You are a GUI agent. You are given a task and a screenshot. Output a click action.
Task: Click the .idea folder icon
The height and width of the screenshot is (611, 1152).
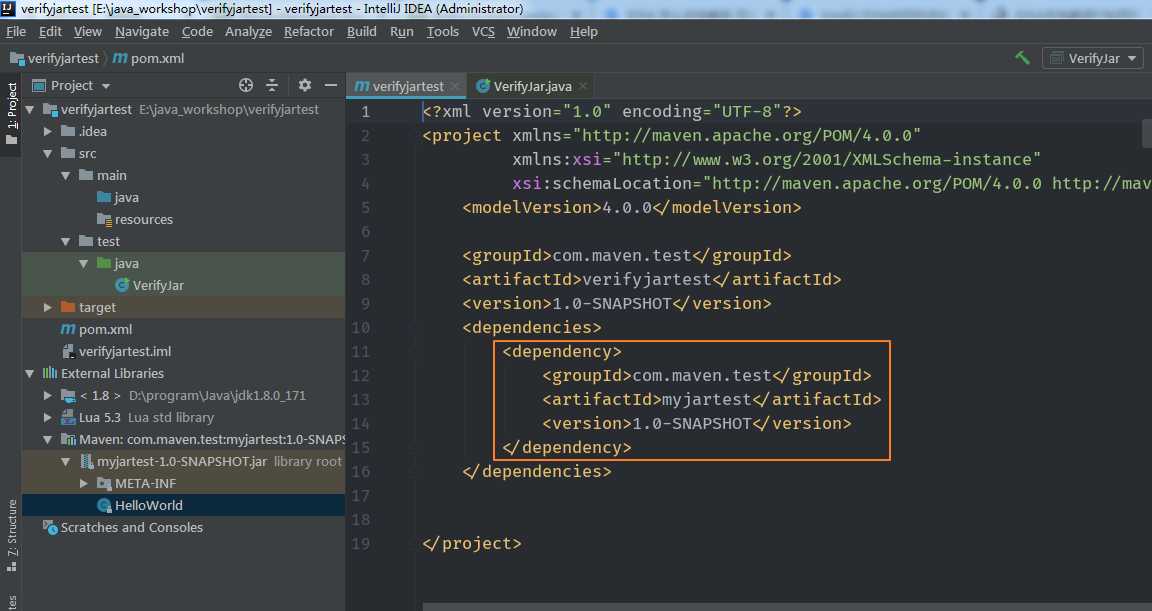pos(68,131)
